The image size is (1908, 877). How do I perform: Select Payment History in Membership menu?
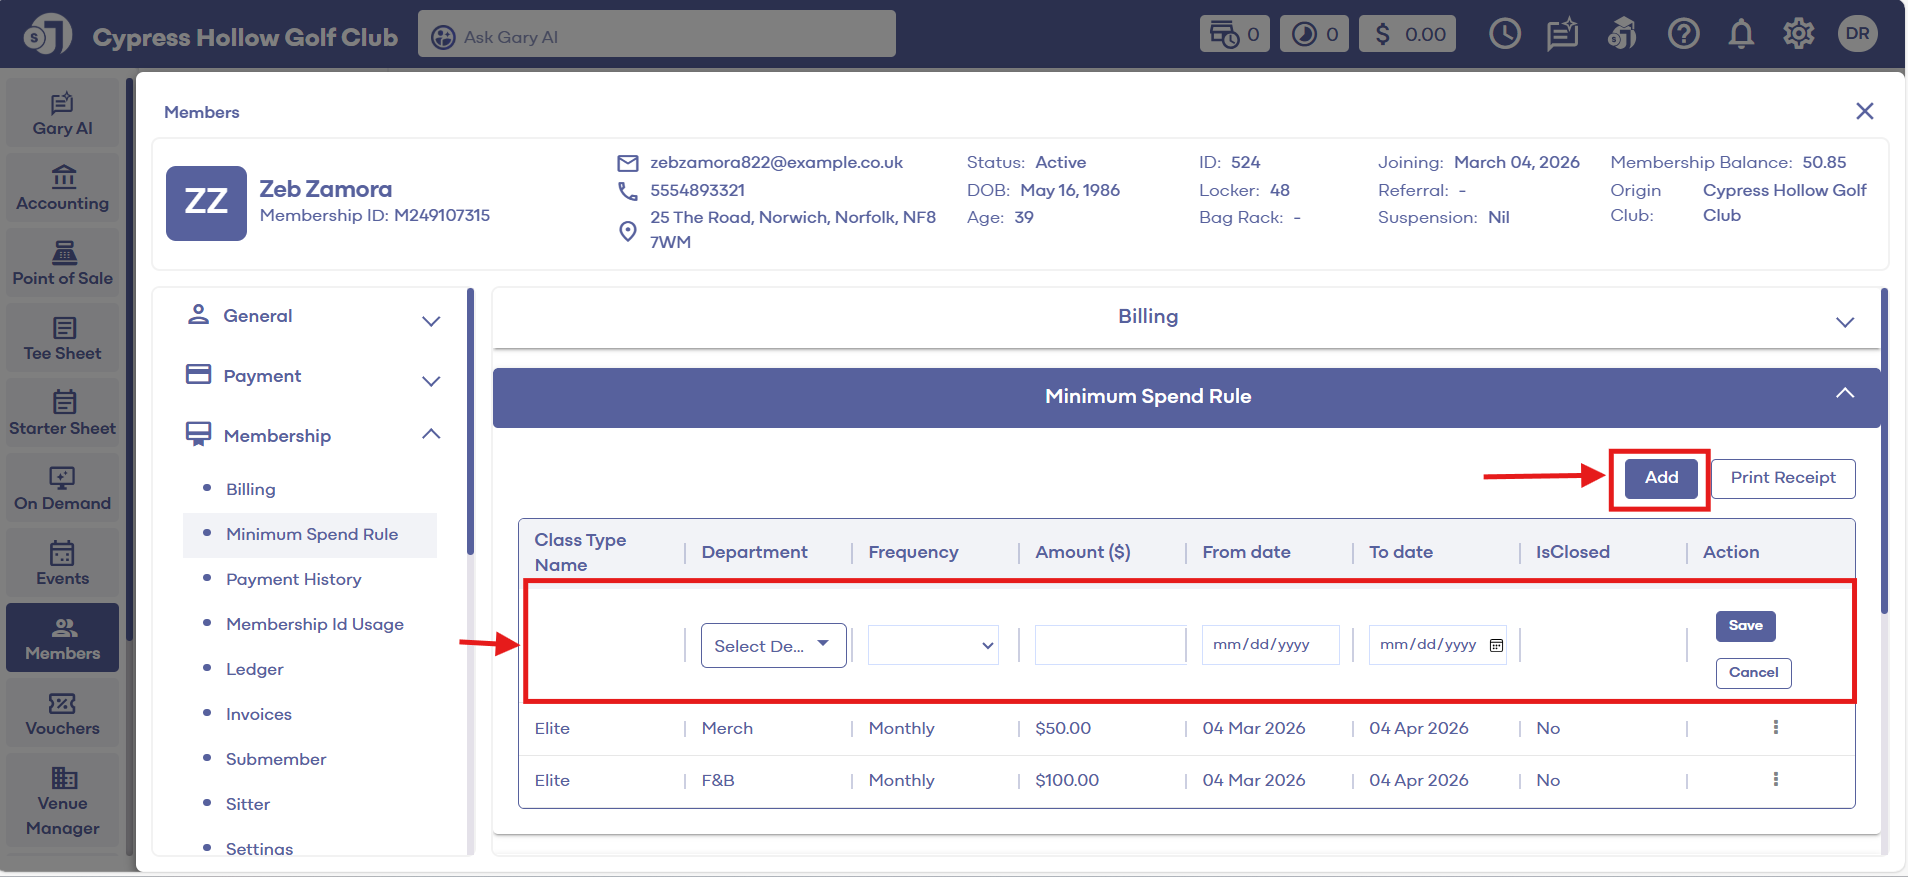pos(293,579)
